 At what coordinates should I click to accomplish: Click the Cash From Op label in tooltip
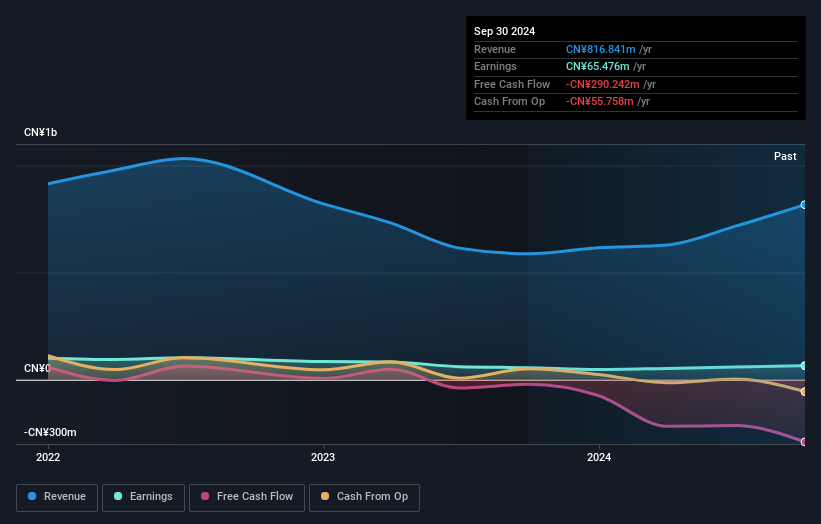point(509,102)
